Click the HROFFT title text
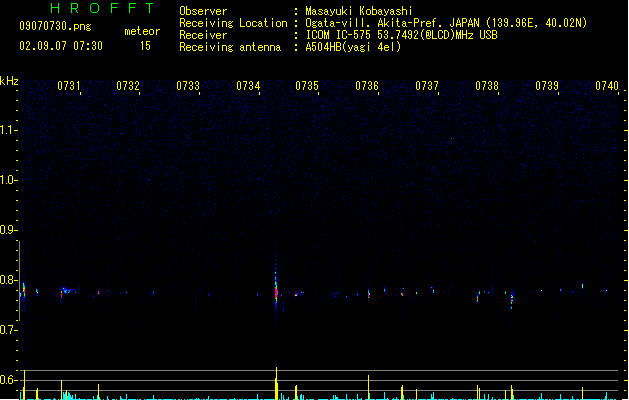The image size is (629, 400). 103,8
